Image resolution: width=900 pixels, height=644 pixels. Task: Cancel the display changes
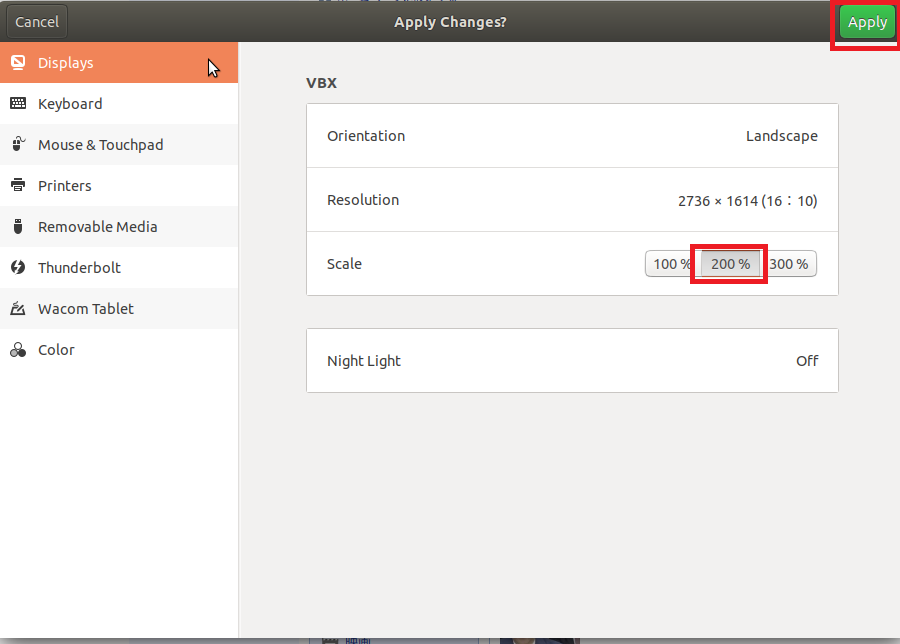(x=37, y=22)
